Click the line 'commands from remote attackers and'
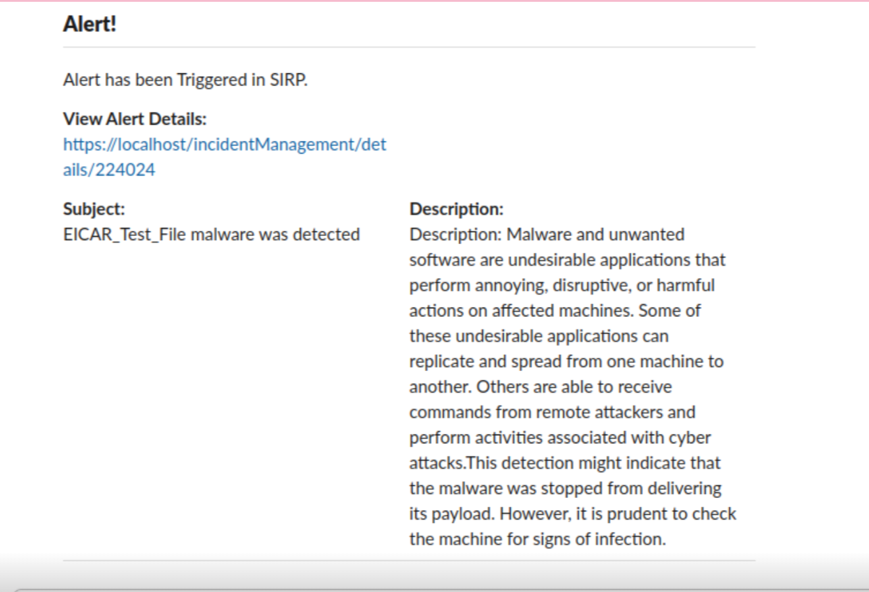Viewport: 869px width, 592px height. point(552,412)
